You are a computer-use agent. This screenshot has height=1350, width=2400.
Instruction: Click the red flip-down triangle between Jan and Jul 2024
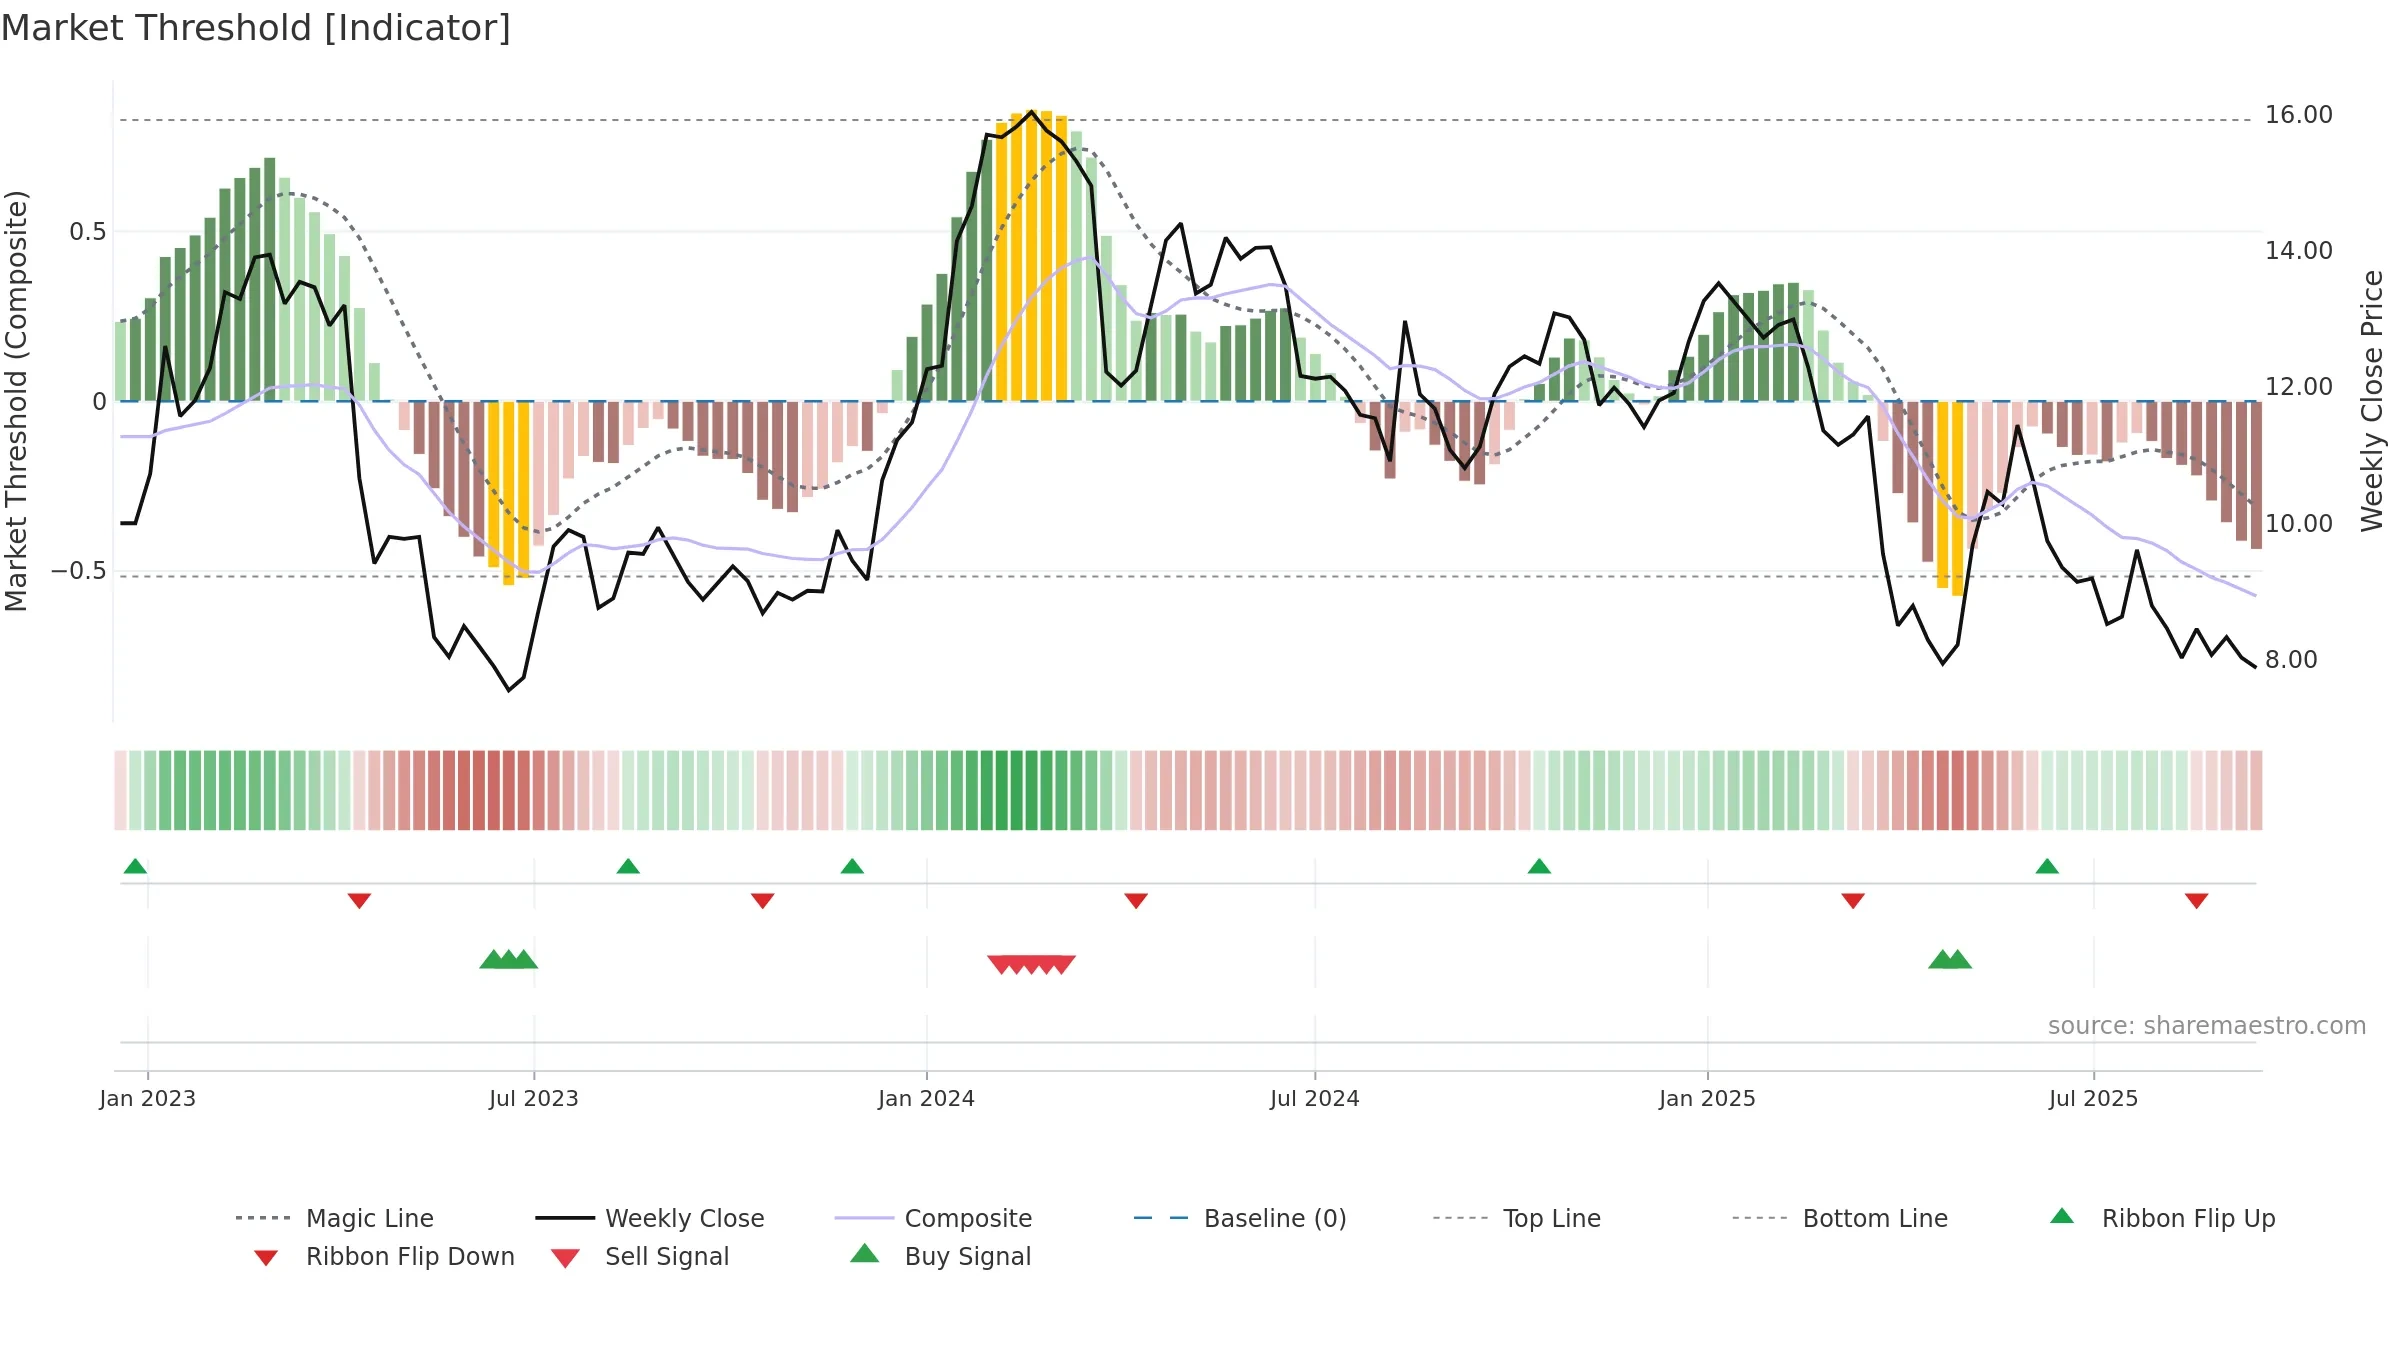[x=1136, y=901]
